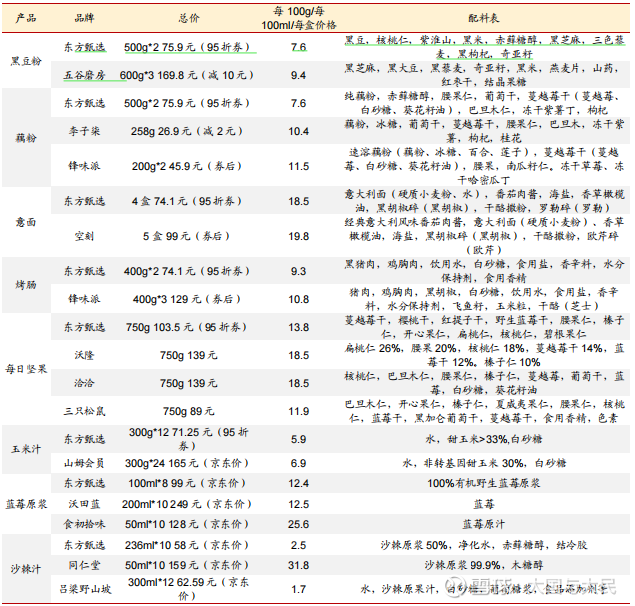Click unit price 12.4
Screen dimensions: 635x606
point(298,483)
